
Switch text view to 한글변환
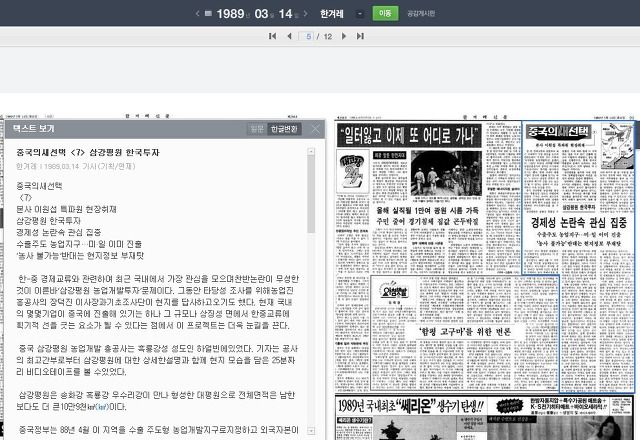click(284, 129)
